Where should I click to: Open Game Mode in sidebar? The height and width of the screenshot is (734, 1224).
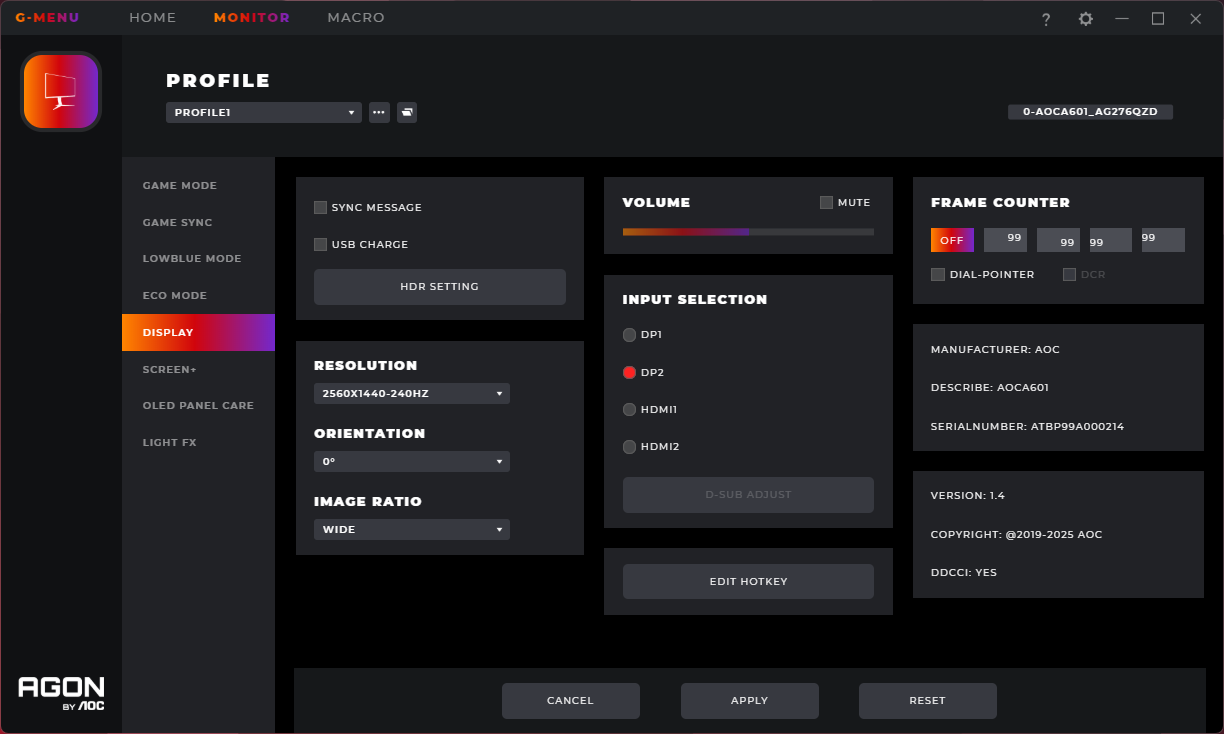point(198,186)
